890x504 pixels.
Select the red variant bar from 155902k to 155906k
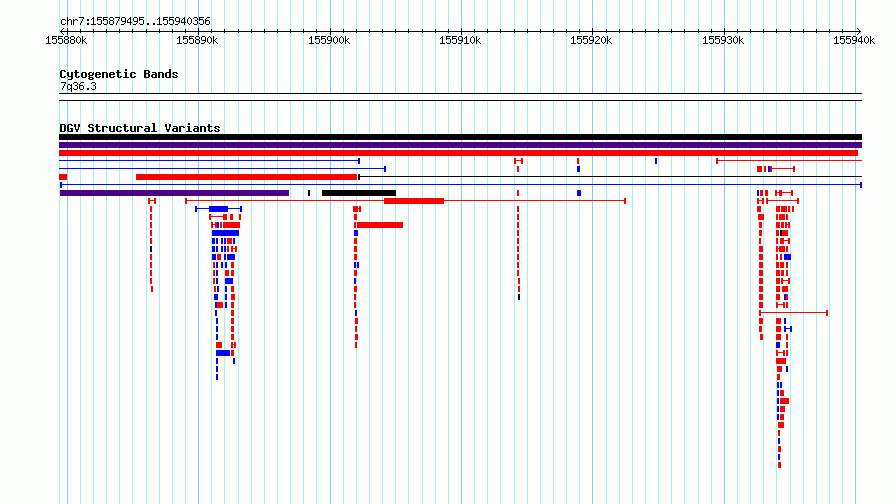(380, 225)
